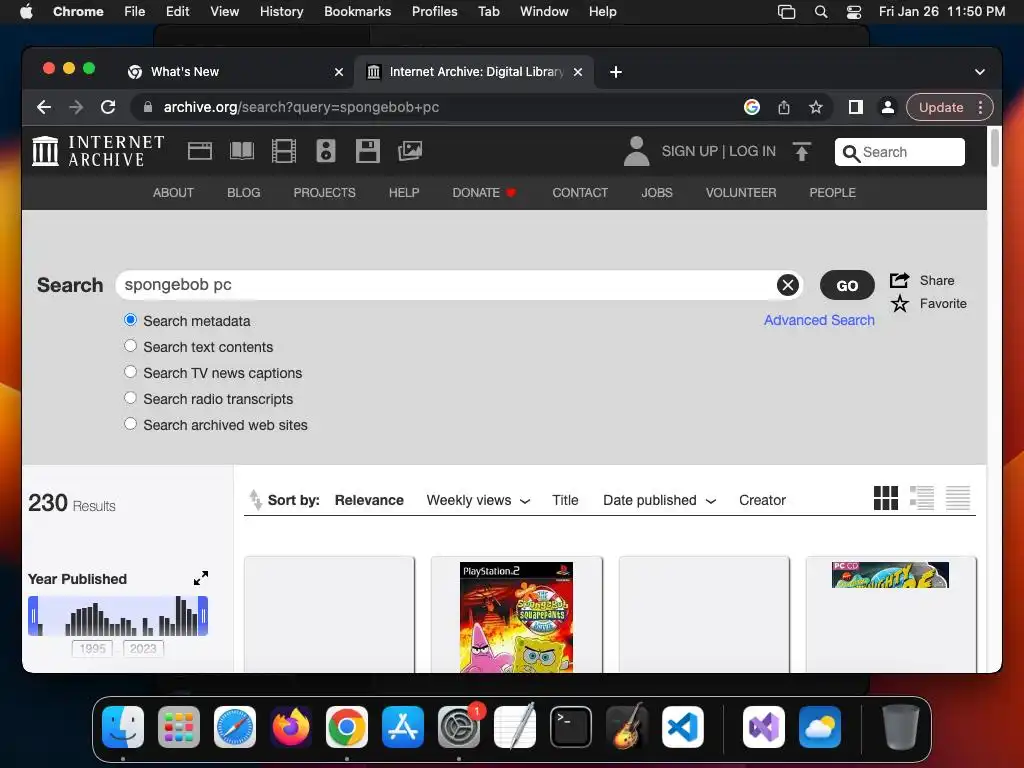Select Search archived web sites option

tap(131, 424)
